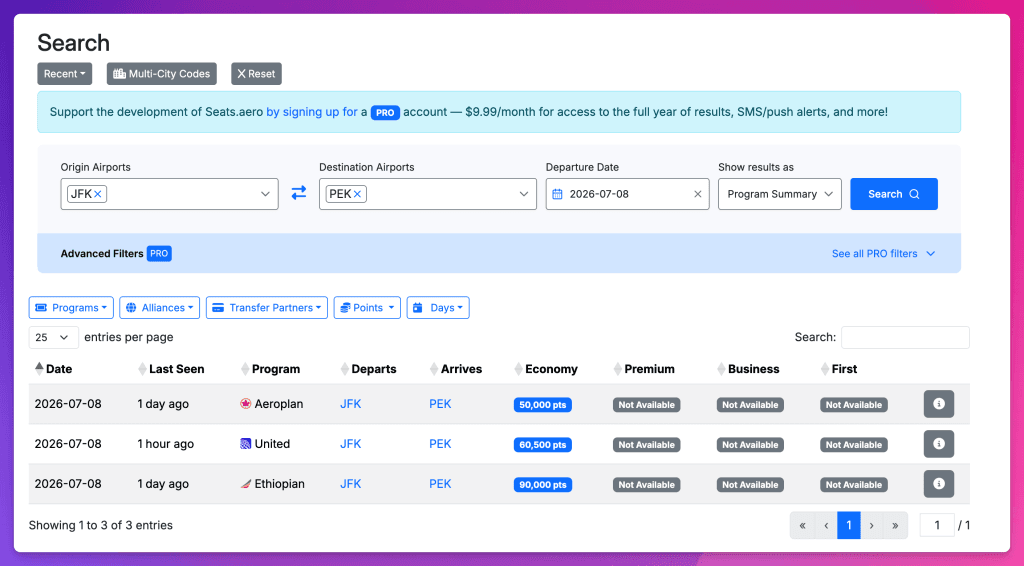Click the calendar icon in Departure Date
The width and height of the screenshot is (1024, 566).
coord(557,194)
